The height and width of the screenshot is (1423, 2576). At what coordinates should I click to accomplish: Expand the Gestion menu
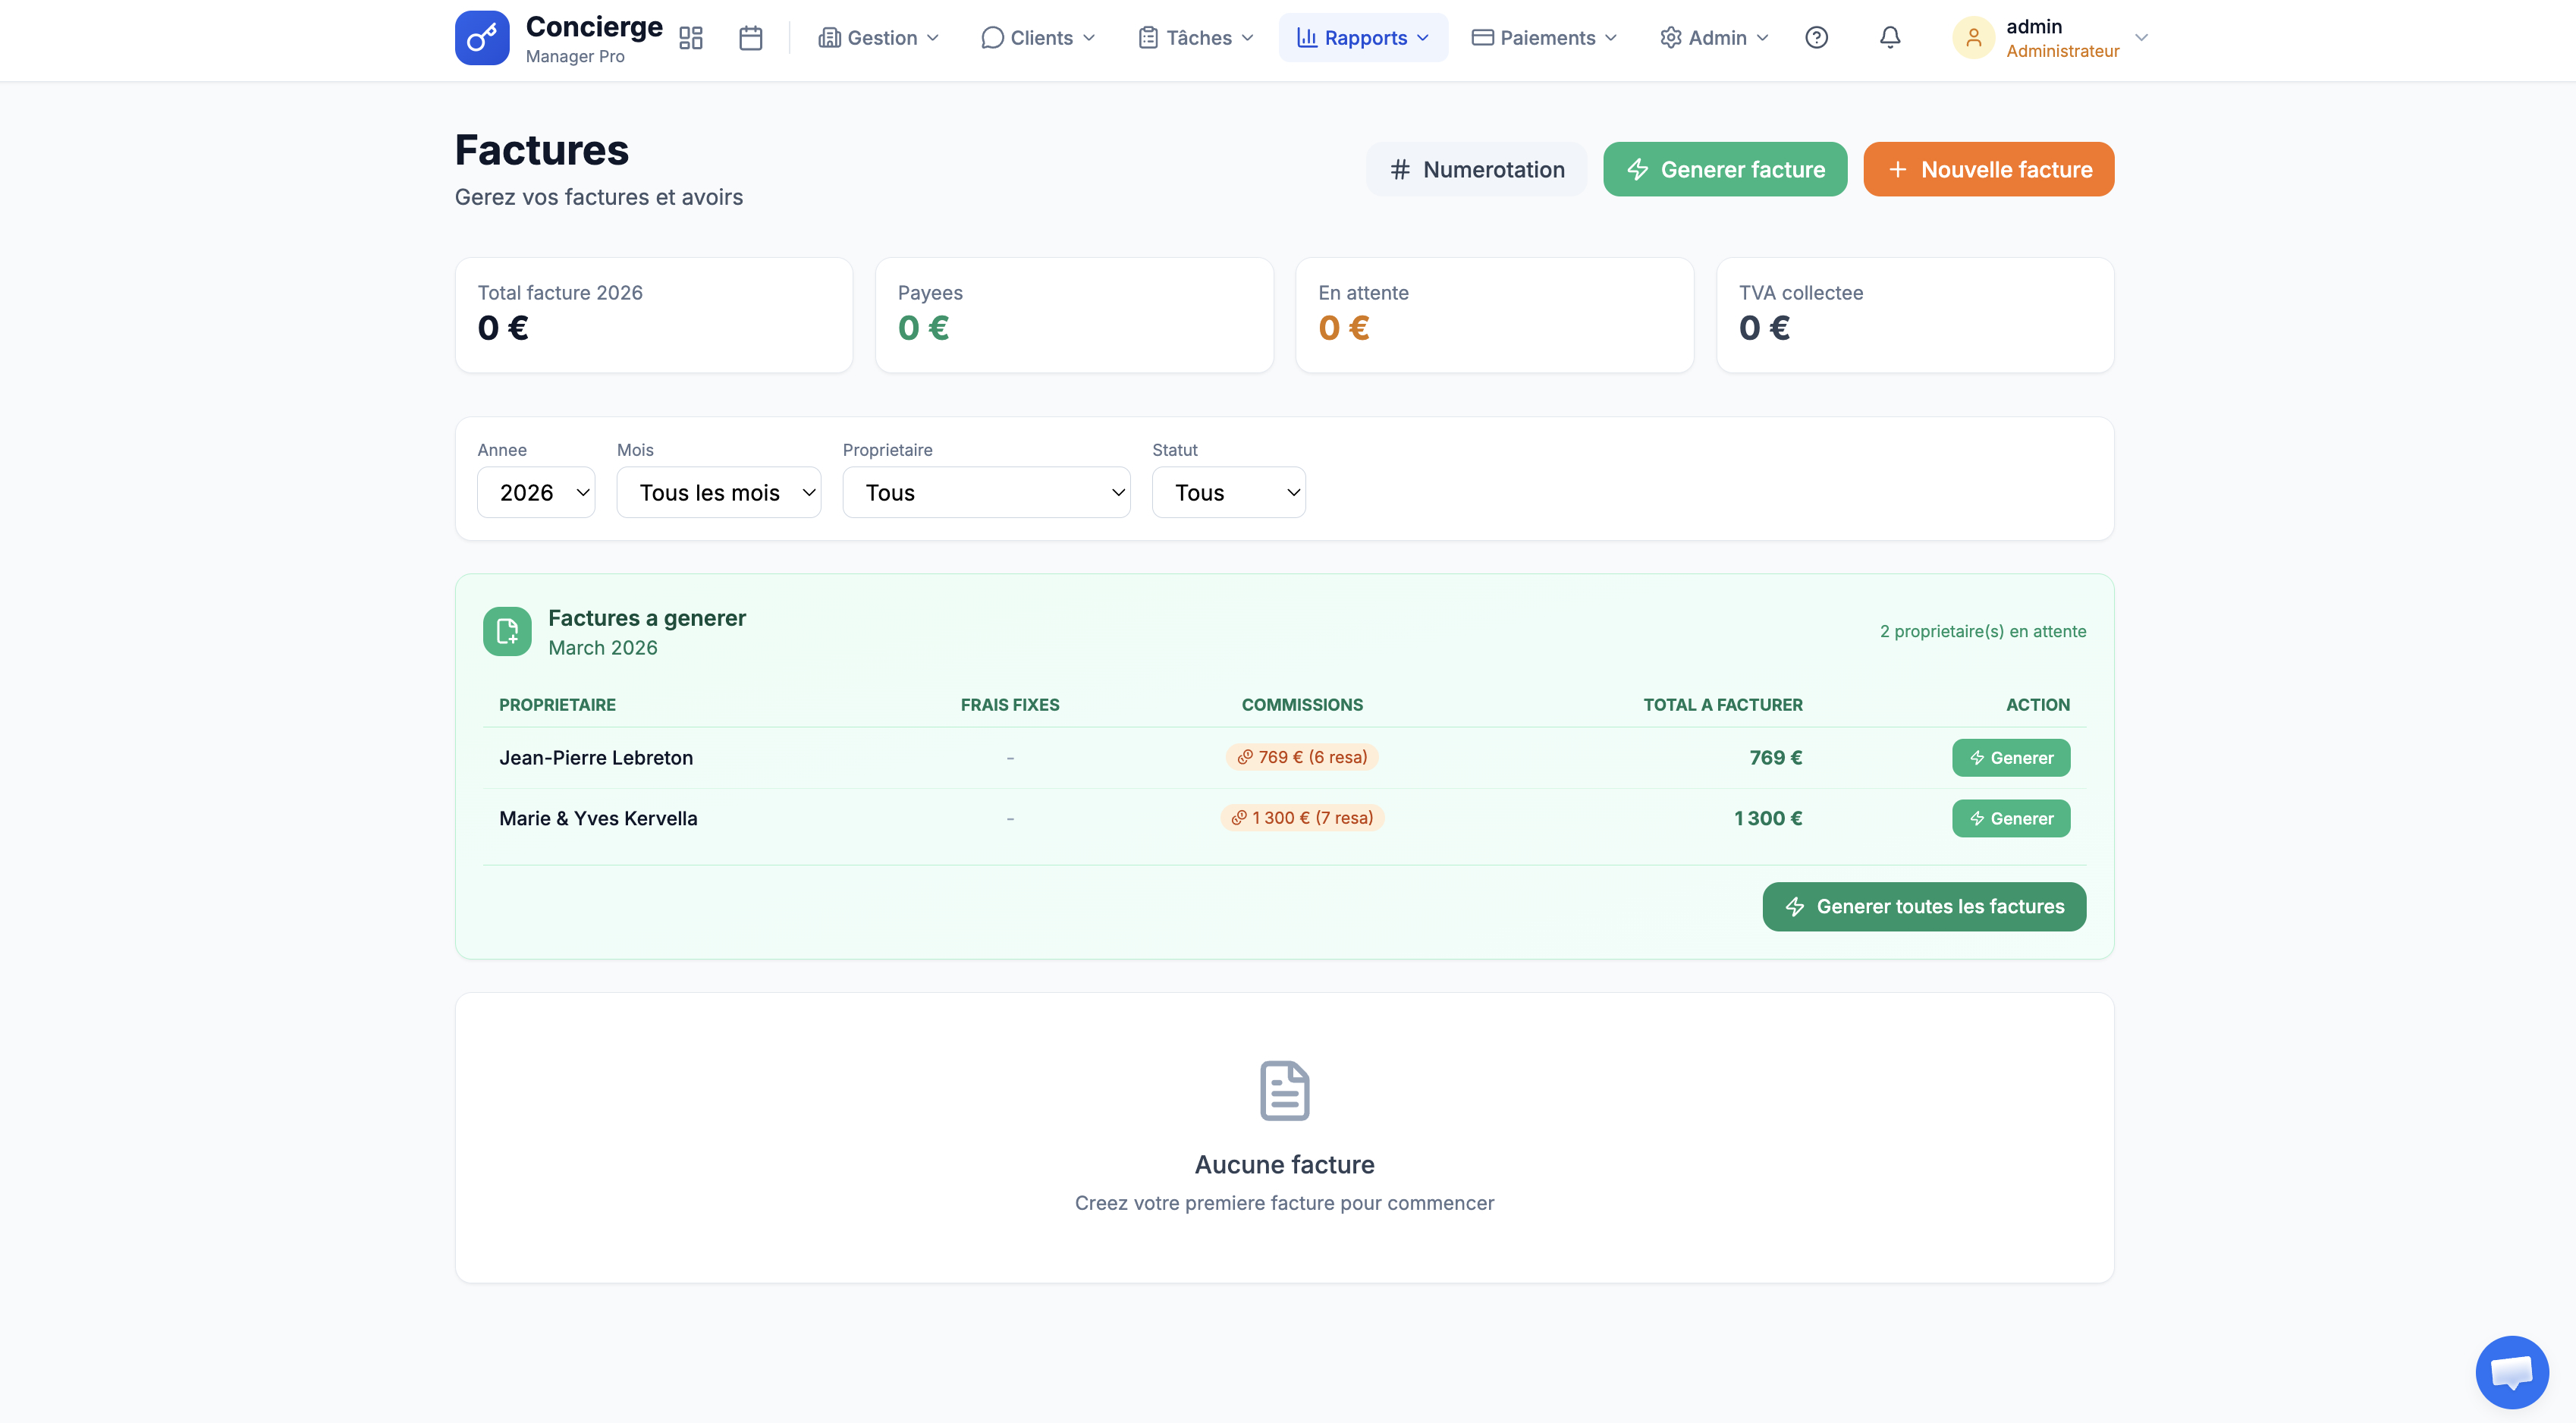(878, 38)
